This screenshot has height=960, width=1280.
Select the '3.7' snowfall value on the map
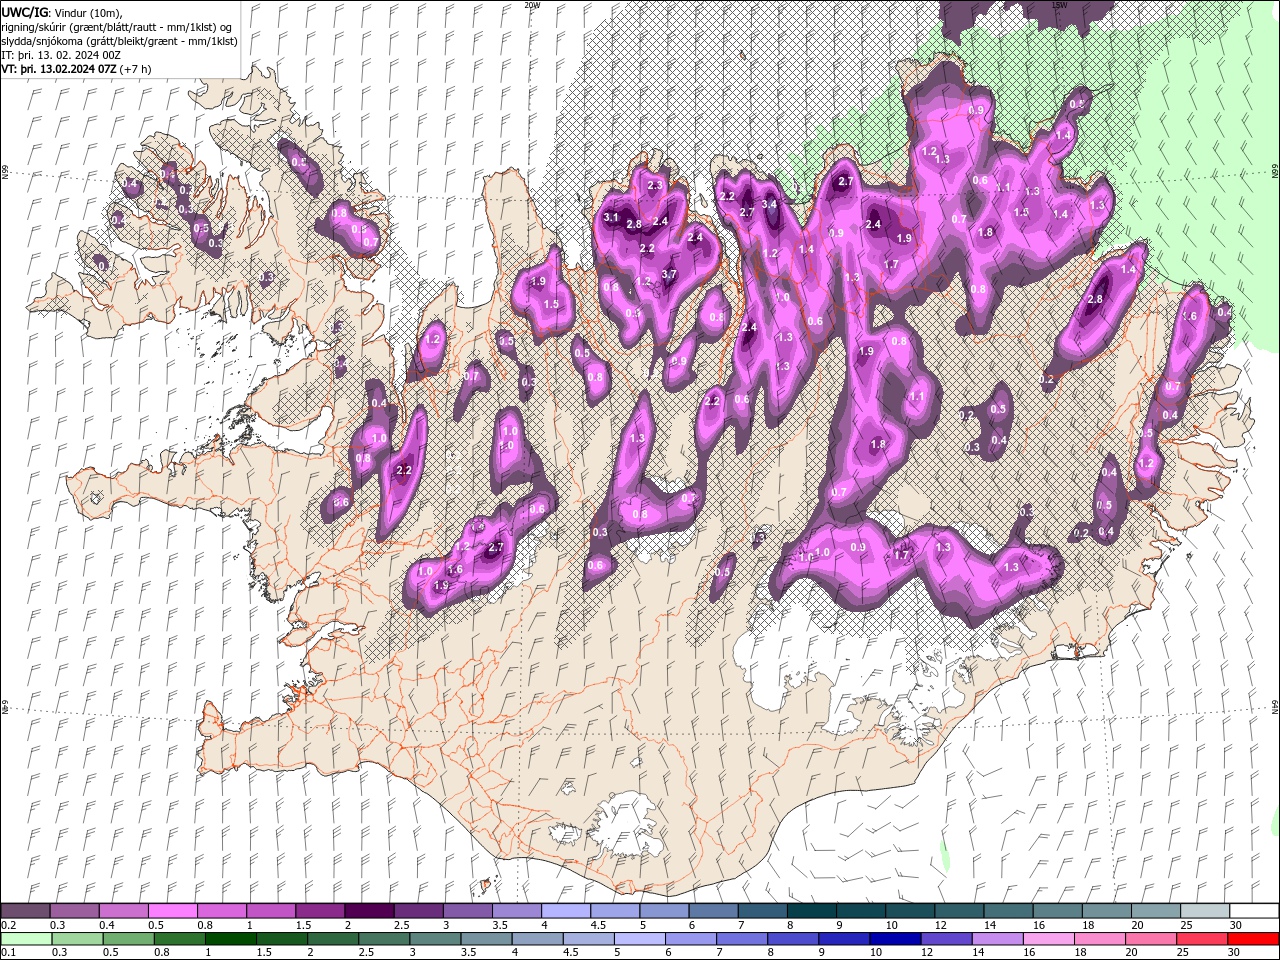pyautogui.click(x=669, y=274)
